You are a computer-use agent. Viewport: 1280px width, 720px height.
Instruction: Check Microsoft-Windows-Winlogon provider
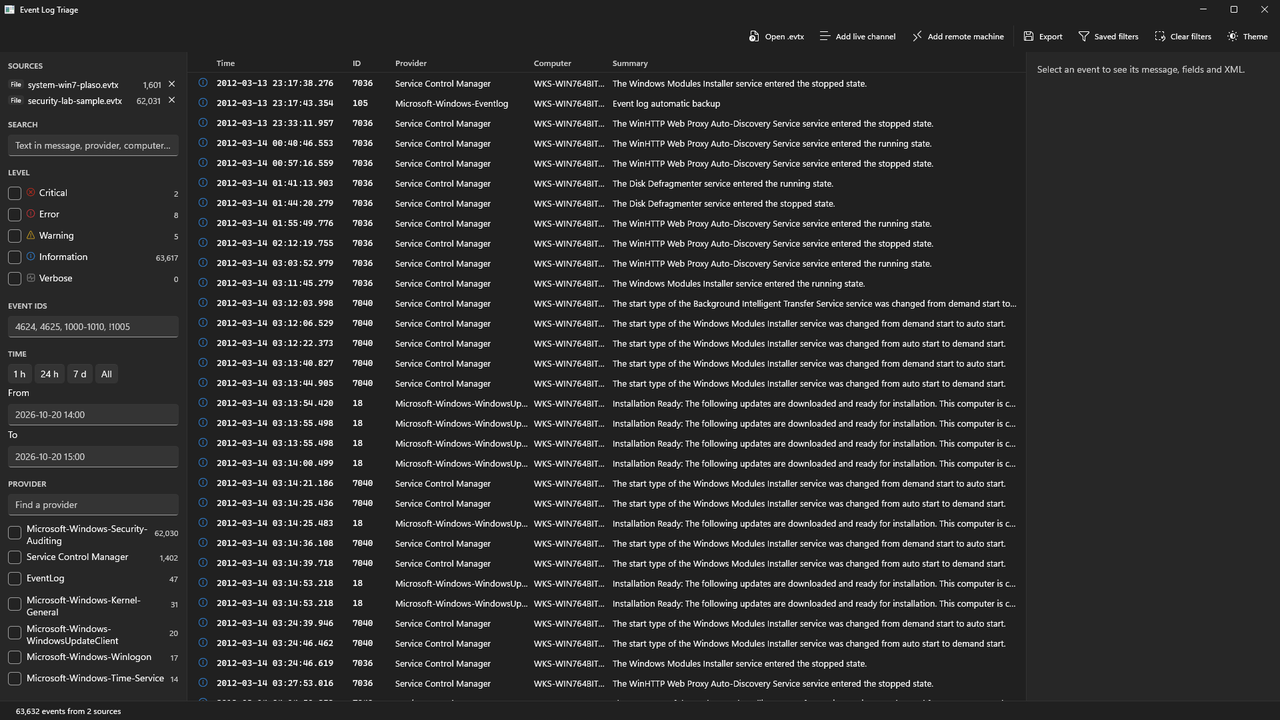[x=15, y=657]
